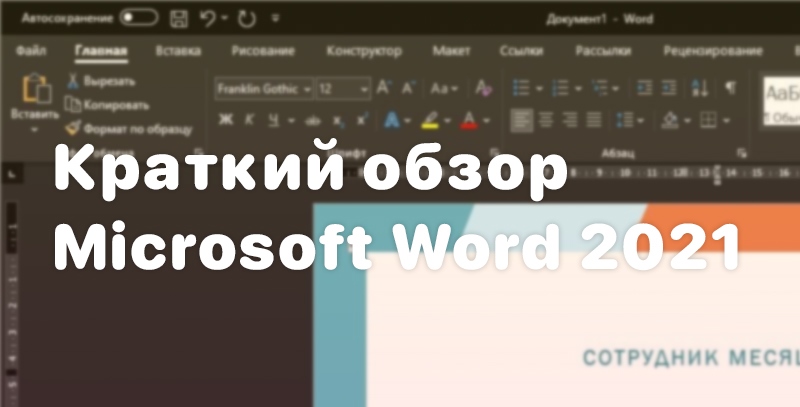Open the Файл tab
The height and width of the screenshot is (407, 800).
click(x=31, y=51)
